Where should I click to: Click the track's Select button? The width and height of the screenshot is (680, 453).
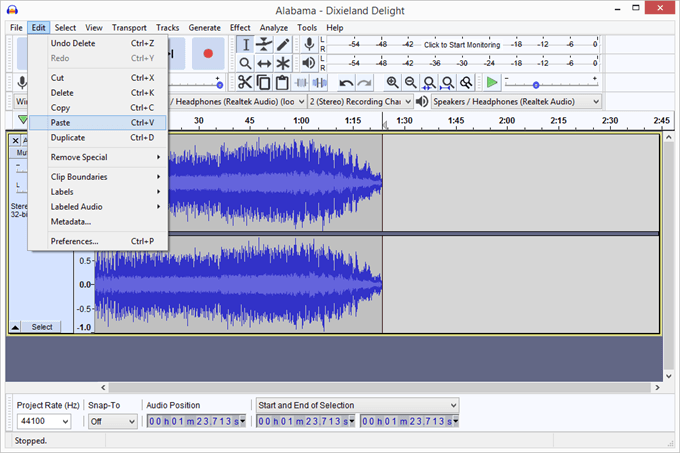(x=42, y=327)
